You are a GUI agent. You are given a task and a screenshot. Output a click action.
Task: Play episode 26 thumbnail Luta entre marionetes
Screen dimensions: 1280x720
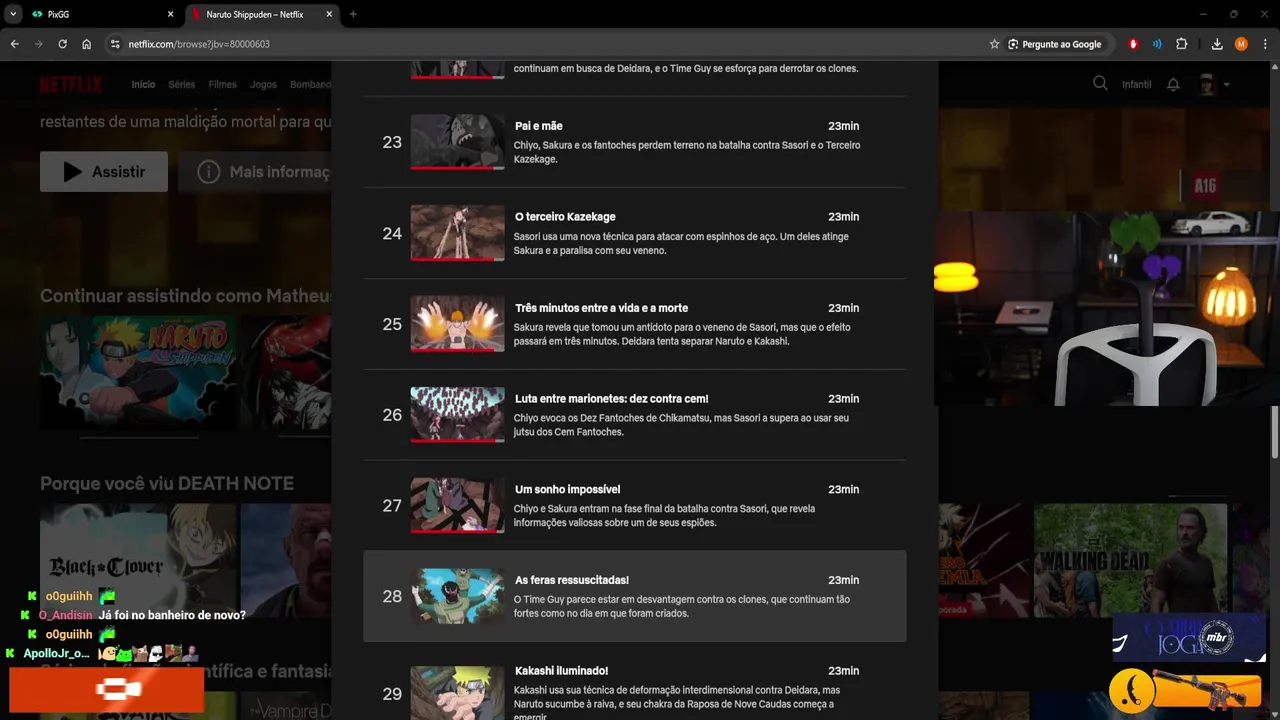(457, 415)
